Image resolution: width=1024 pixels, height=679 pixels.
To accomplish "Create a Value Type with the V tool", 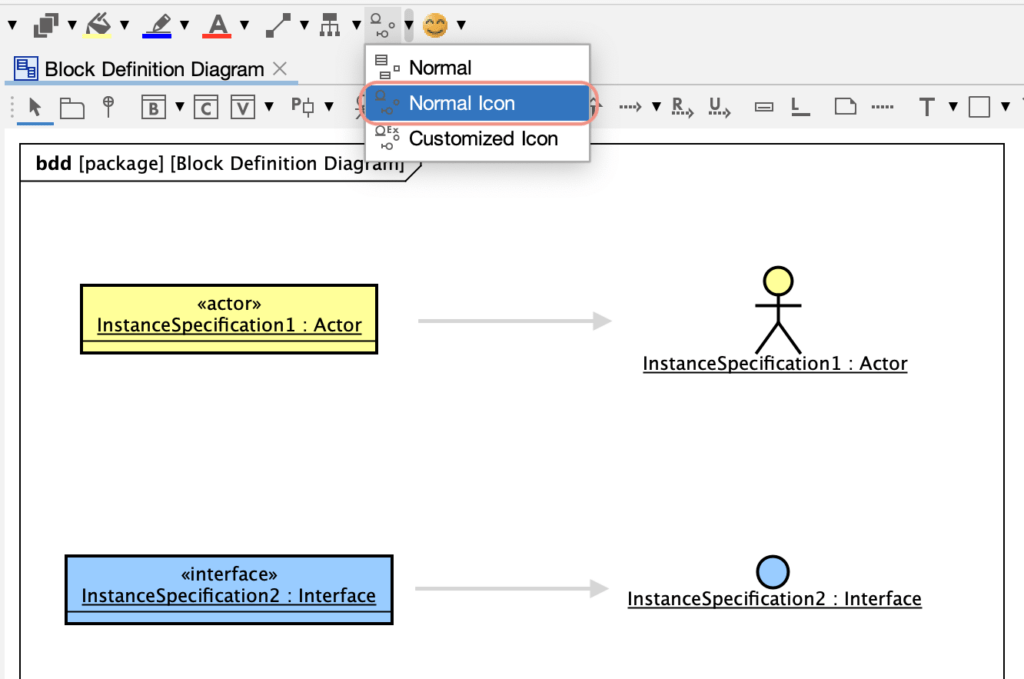I will [x=242, y=106].
